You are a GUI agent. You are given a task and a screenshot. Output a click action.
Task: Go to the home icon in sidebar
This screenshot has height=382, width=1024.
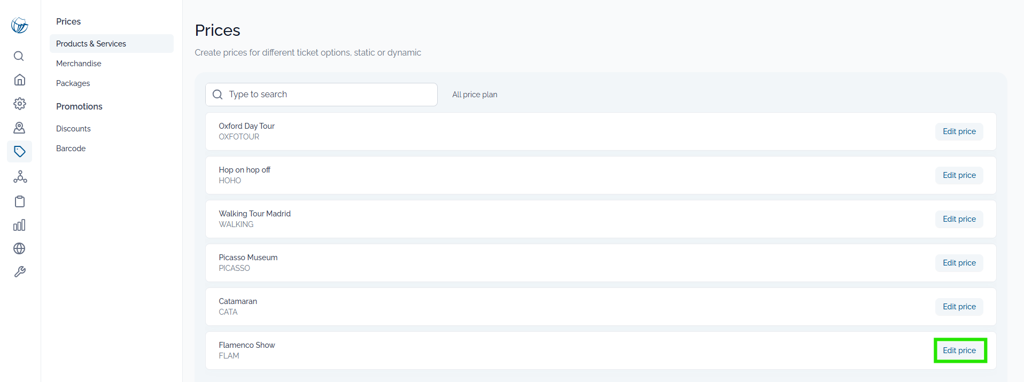tap(20, 80)
